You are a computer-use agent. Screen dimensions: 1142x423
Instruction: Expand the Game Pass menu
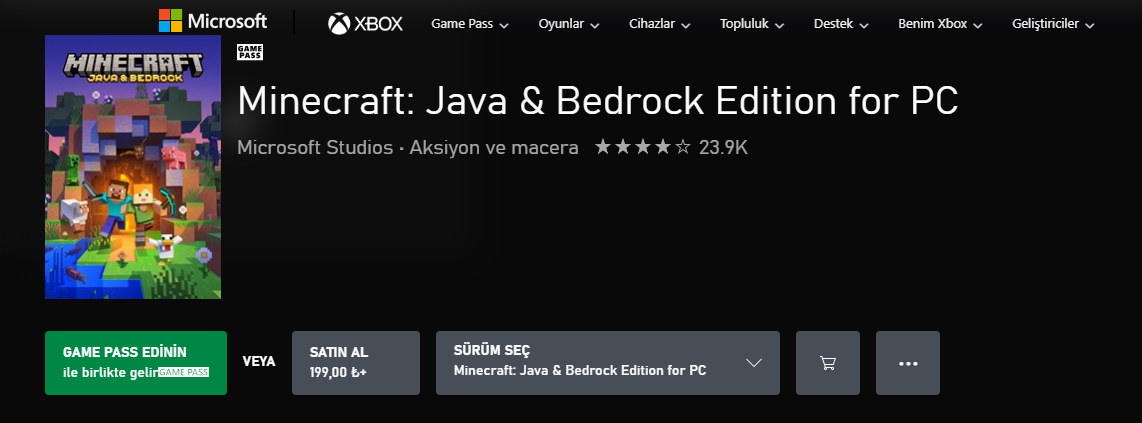coord(469,23)
